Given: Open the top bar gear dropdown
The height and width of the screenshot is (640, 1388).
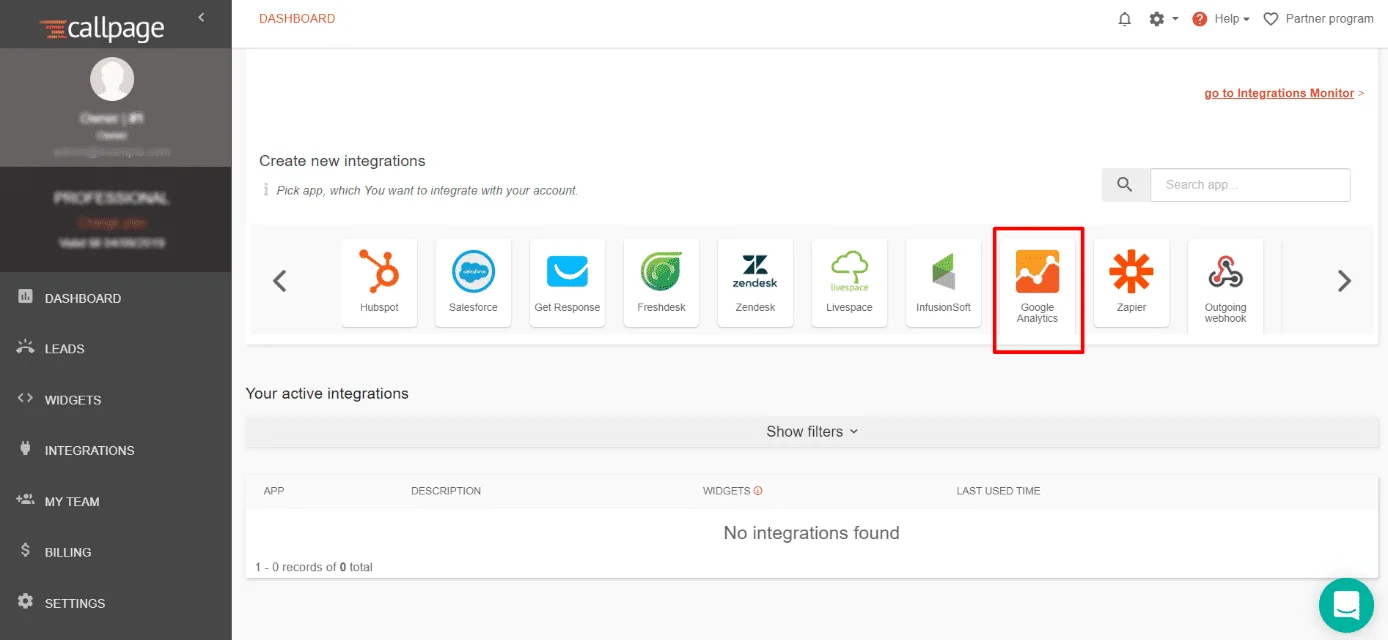Looking at the screenshot, I should 1163,19.
